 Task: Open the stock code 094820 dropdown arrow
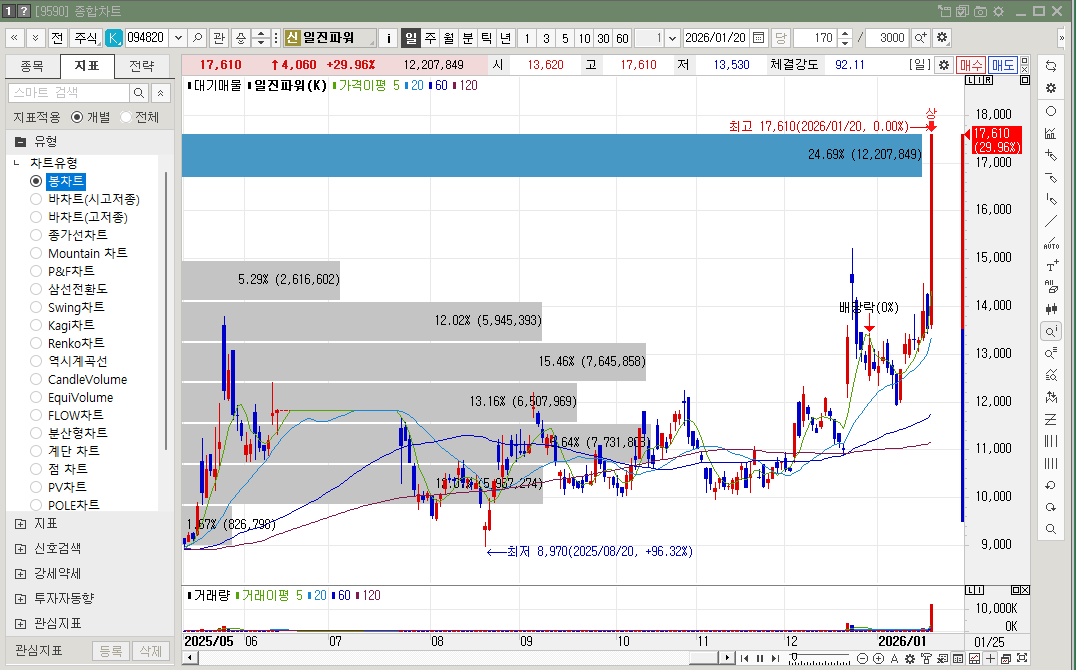(x=178, y=38)
